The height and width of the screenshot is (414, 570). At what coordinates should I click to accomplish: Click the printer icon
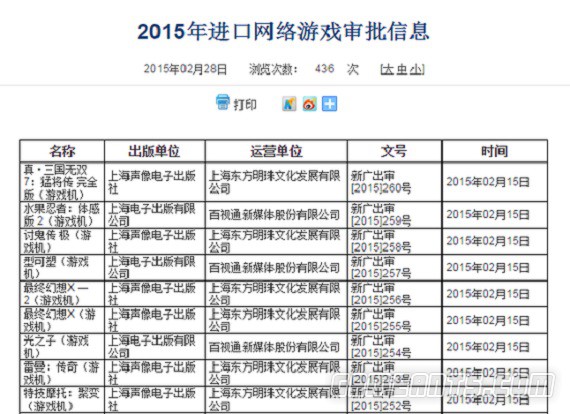tap(222, 103)
